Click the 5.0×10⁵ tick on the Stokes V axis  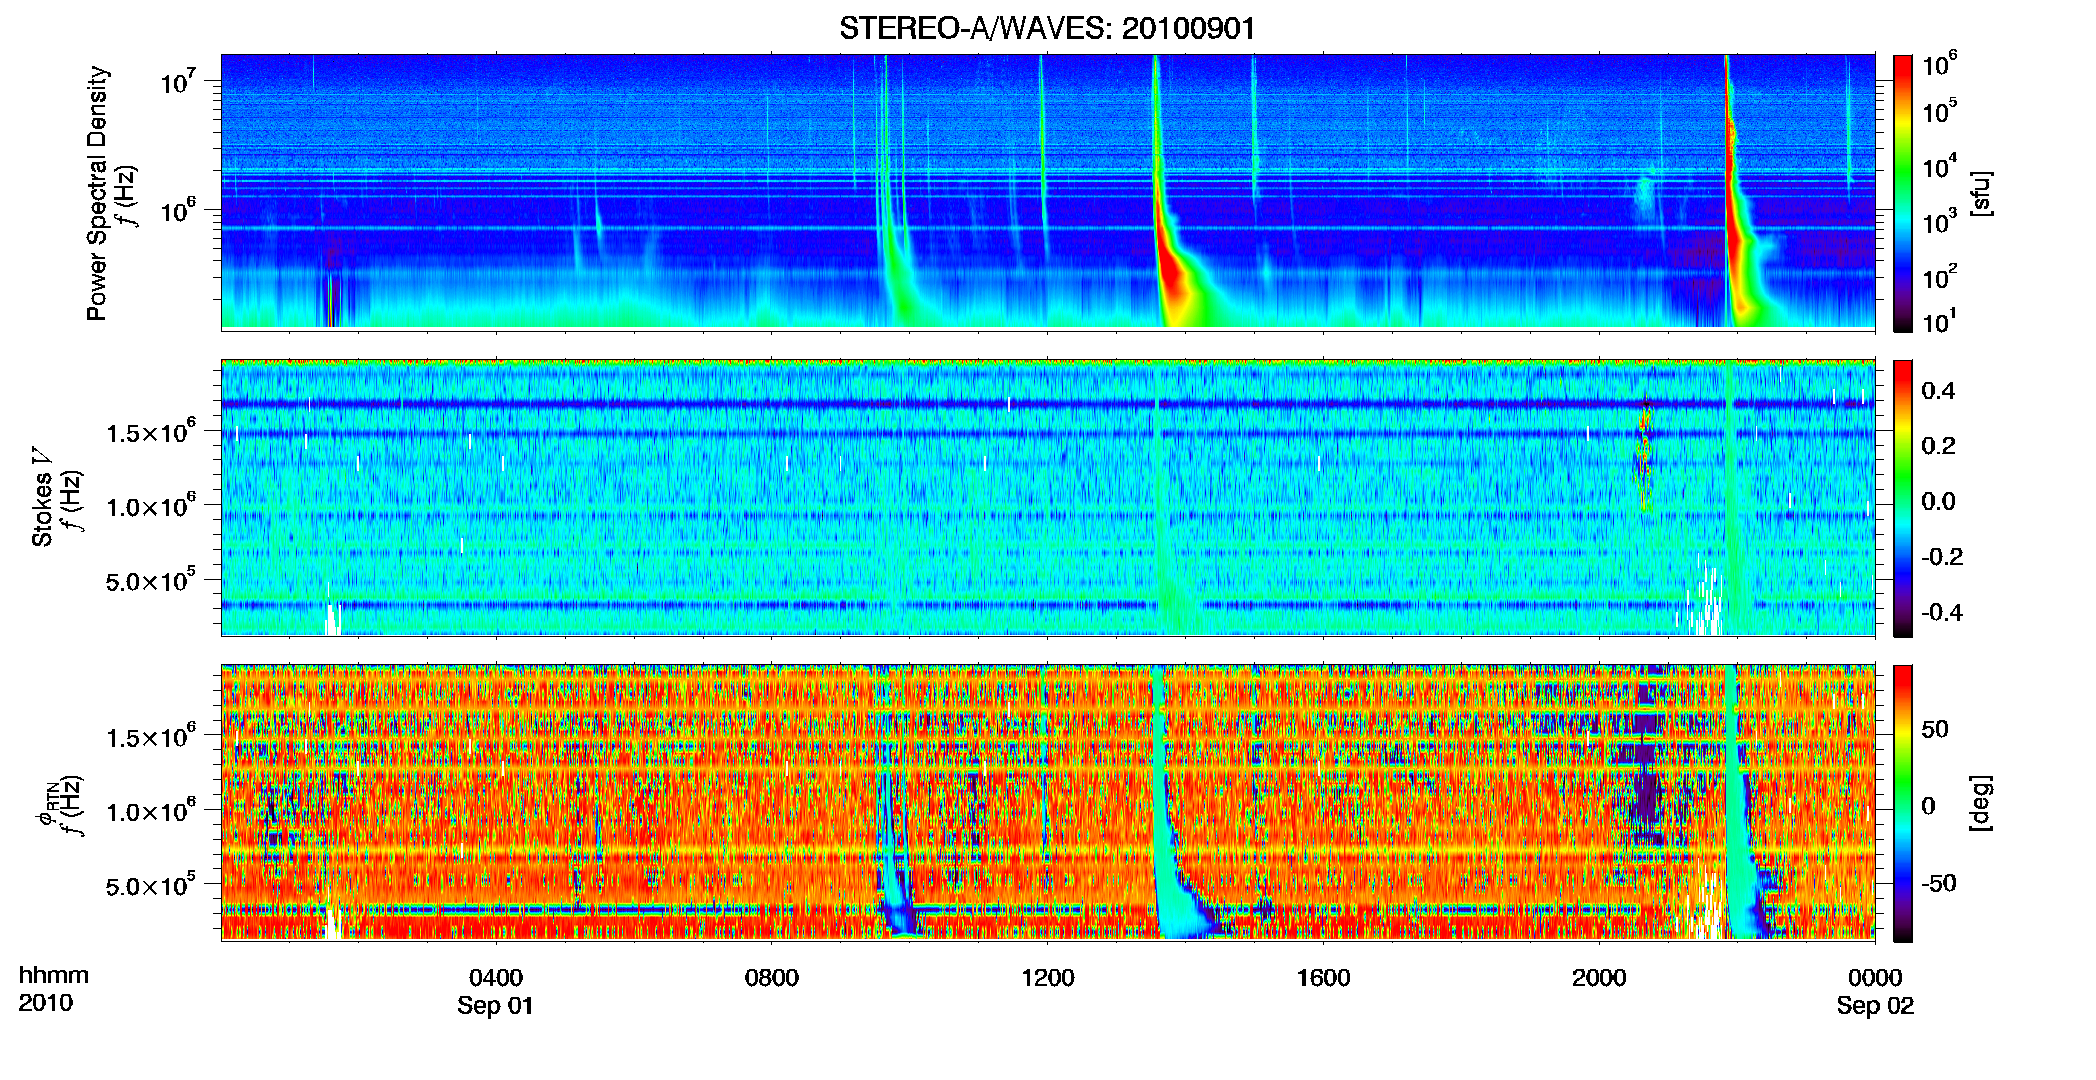tap(150, 581)
